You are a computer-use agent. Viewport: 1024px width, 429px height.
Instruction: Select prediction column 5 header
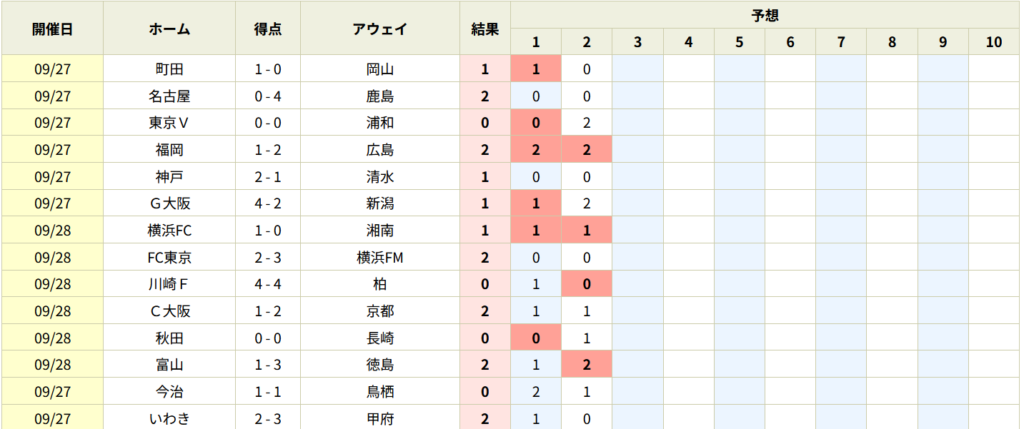[x=739, y=42]
